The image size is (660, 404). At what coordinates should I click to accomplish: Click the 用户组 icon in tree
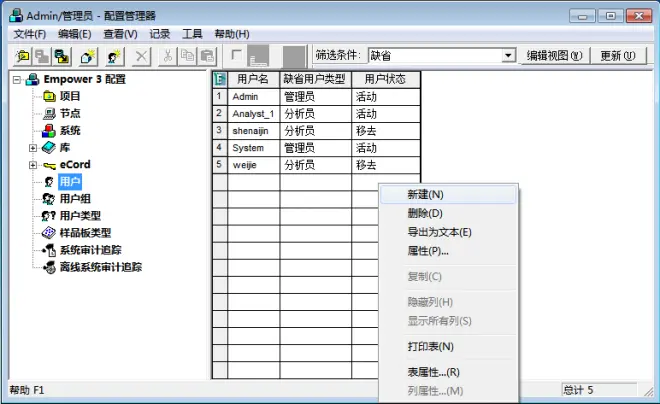(49, 199)
